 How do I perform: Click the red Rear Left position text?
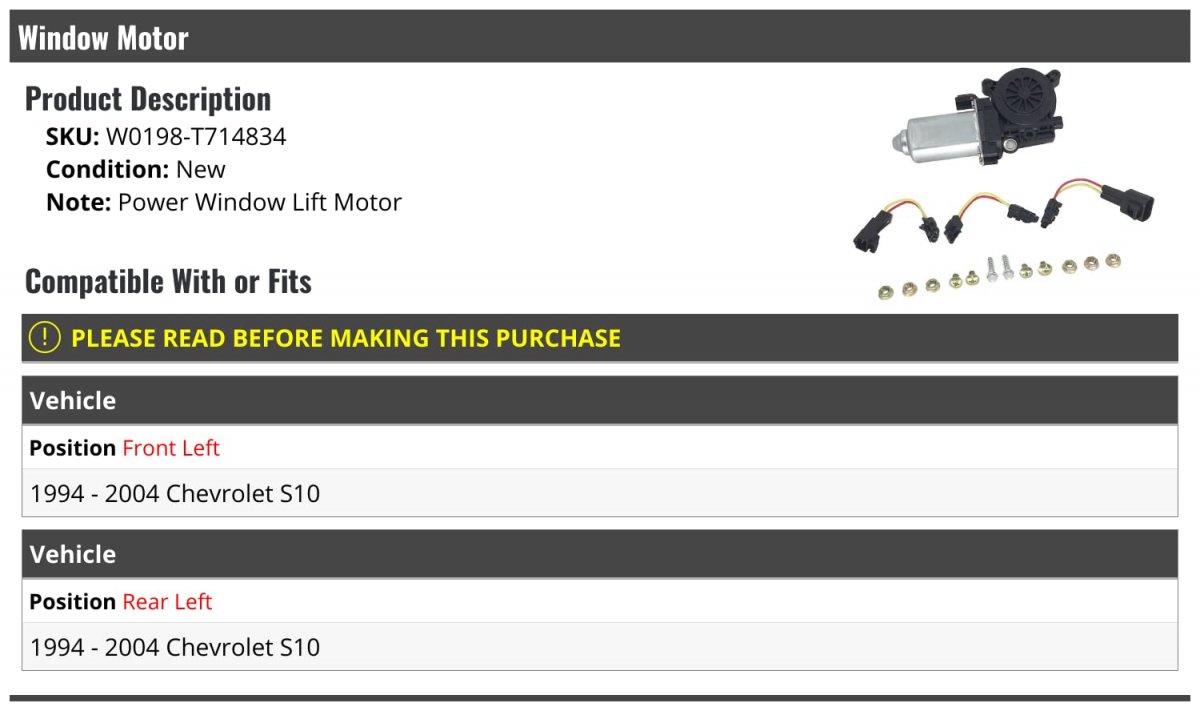(x=167, y=602)
